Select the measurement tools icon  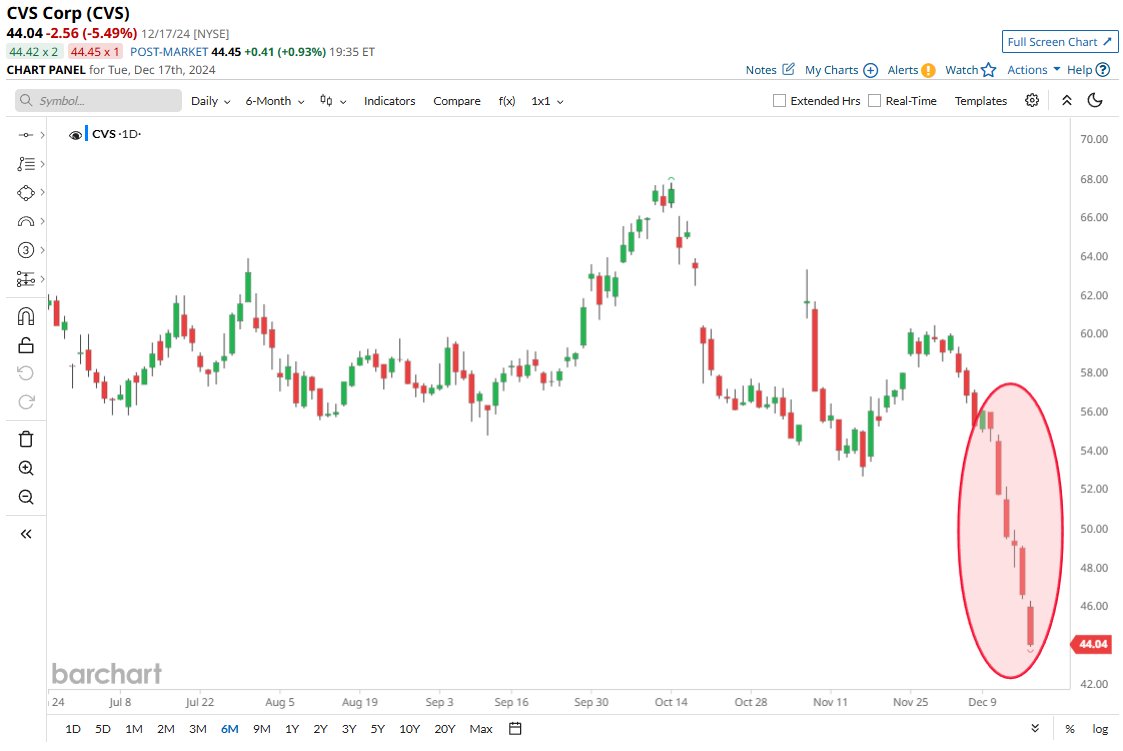point(26,278)
